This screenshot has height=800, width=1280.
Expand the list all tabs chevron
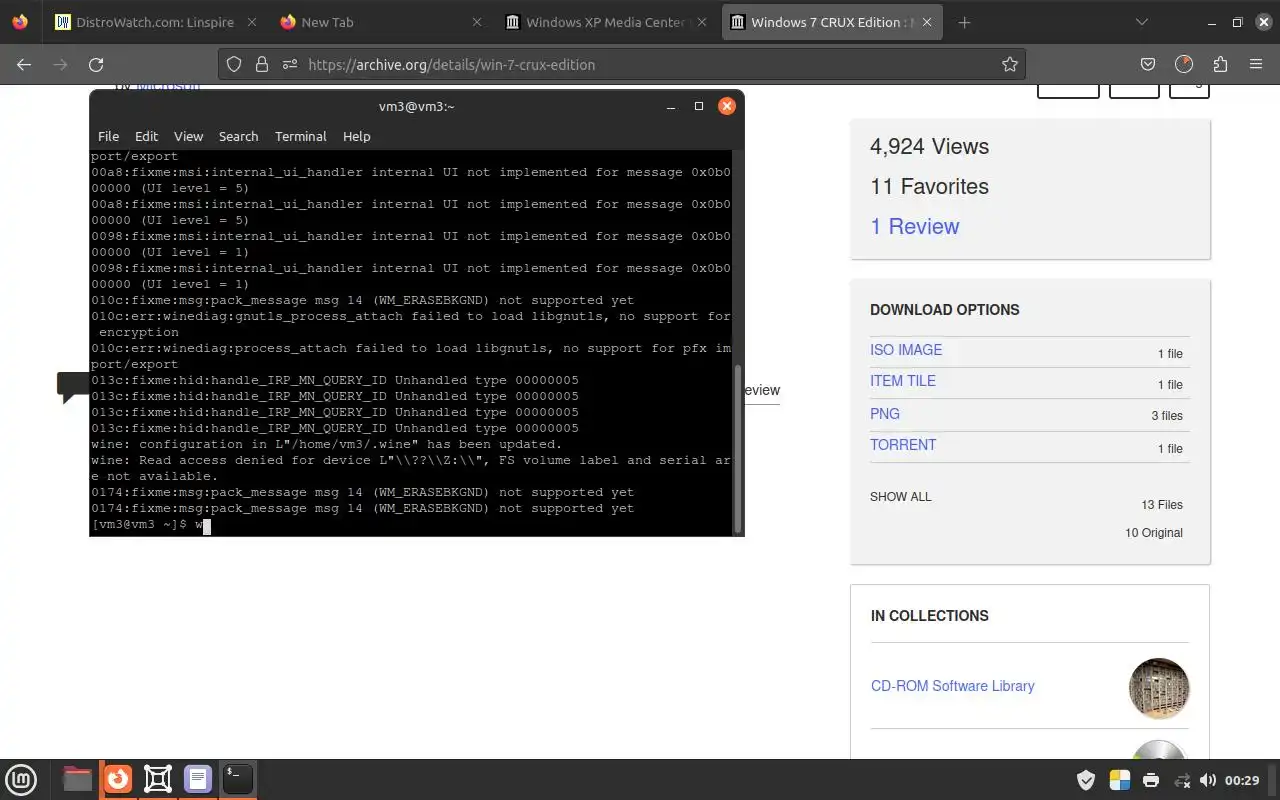pos(1142,22)
